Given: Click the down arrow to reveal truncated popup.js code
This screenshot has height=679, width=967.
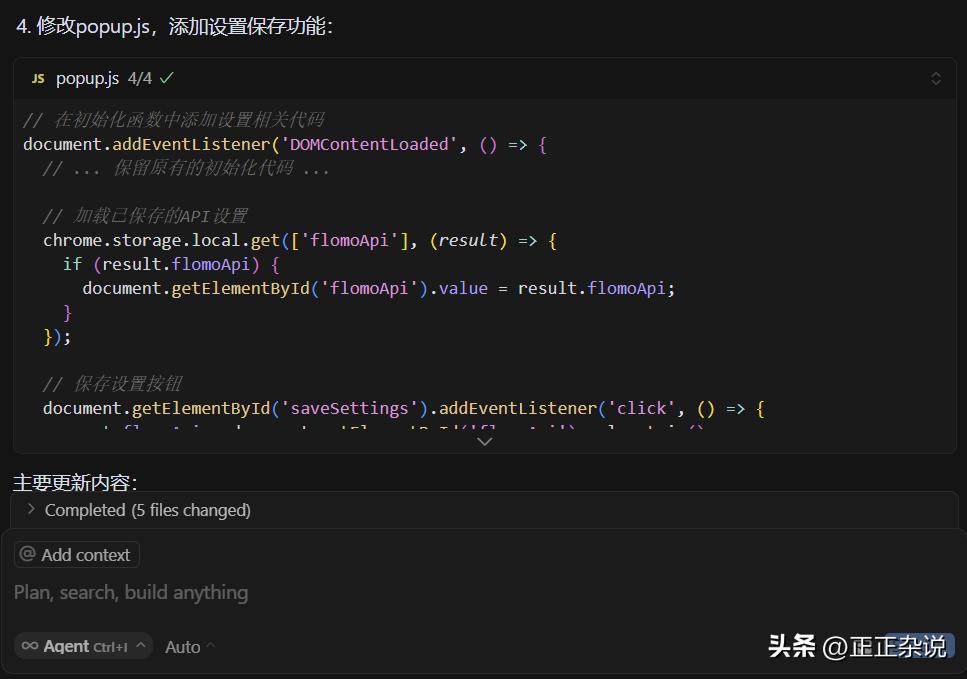Looking at the screenshot, I should [485, 440].
